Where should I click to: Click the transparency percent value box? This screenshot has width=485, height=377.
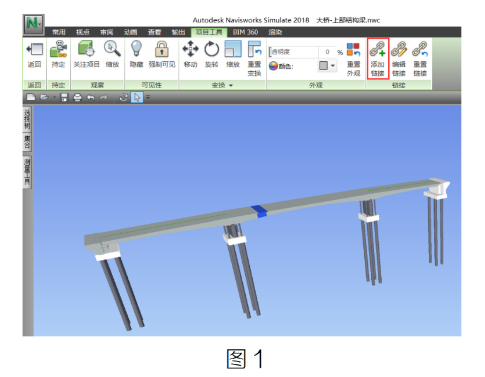[x=327, y=52]
